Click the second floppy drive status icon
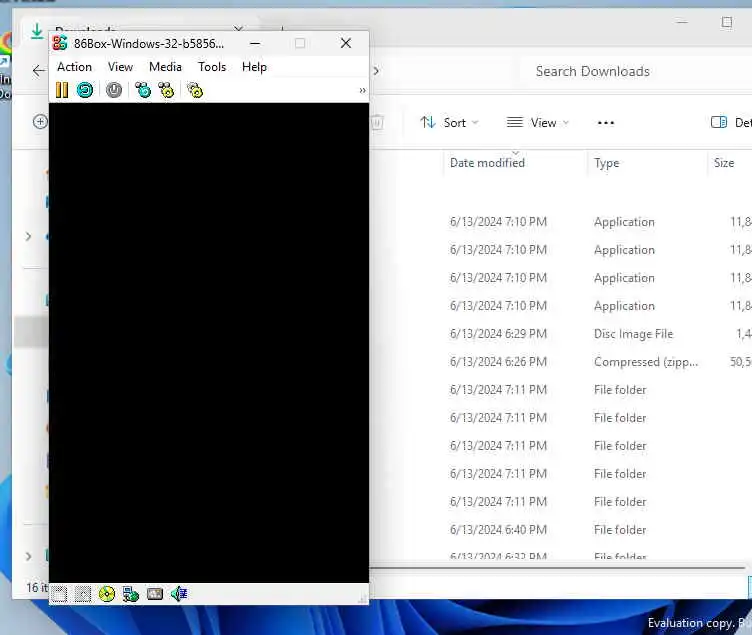This screenshot has height=635, width=752. [82, 594]
